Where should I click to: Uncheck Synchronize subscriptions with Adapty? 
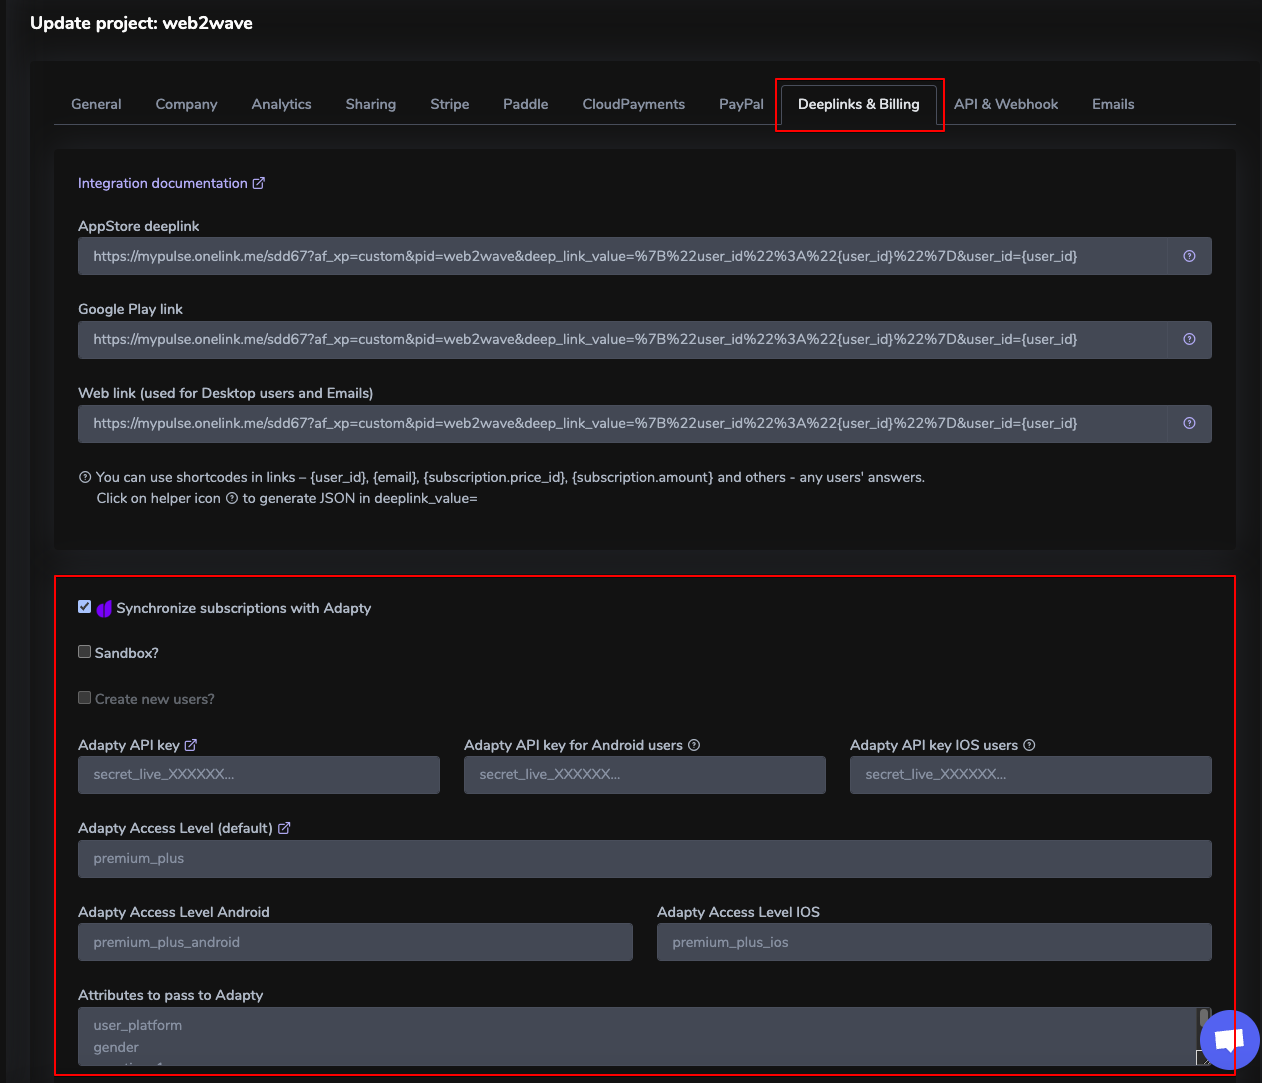[85, 607]
